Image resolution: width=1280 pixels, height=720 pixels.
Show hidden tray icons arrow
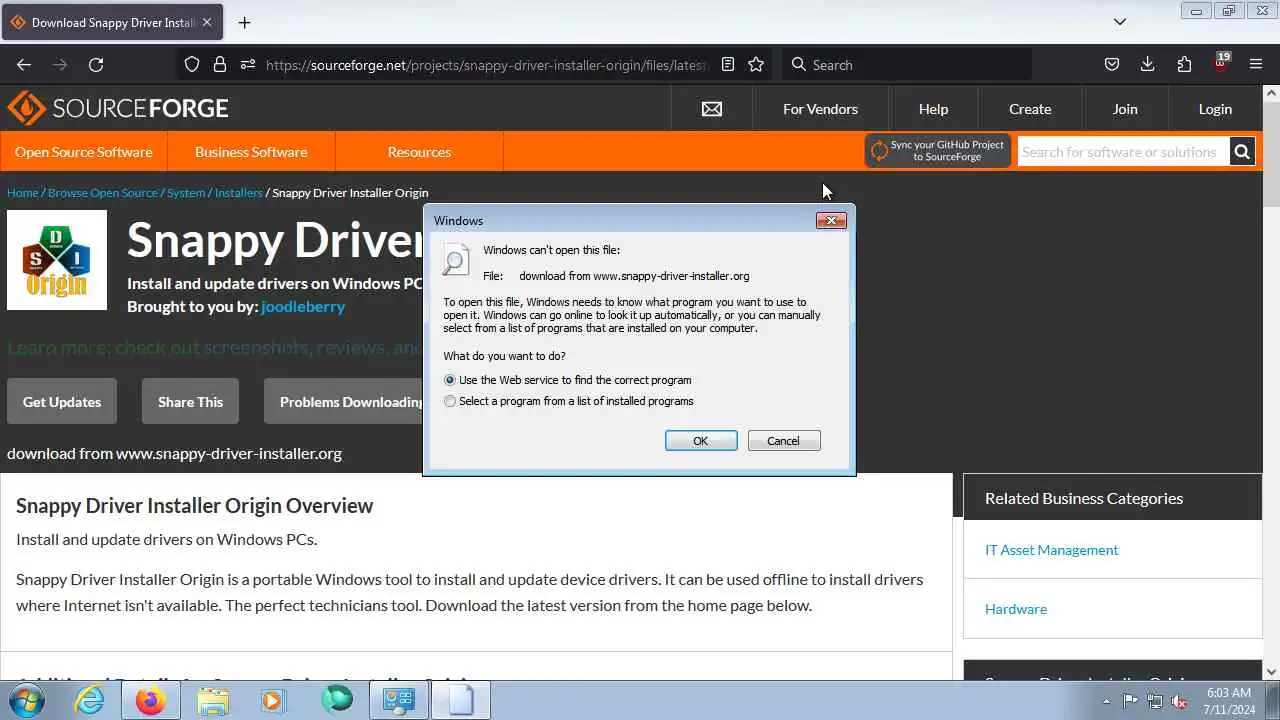(1106, 701)
